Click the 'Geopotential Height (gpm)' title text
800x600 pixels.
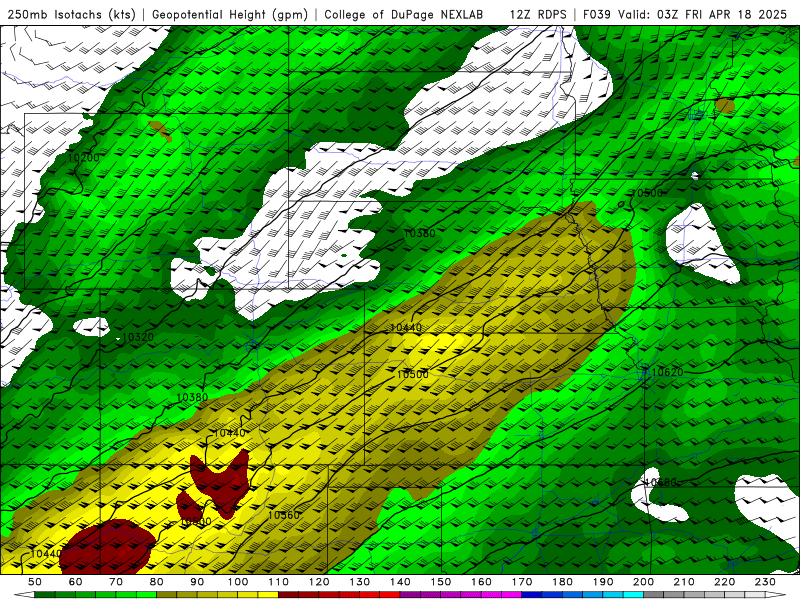230,14
